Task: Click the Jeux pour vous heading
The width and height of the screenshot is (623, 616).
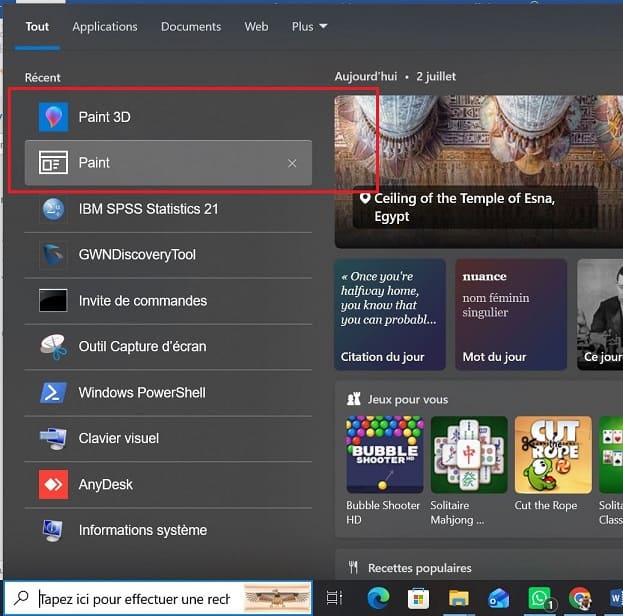Action: point(407,399)
